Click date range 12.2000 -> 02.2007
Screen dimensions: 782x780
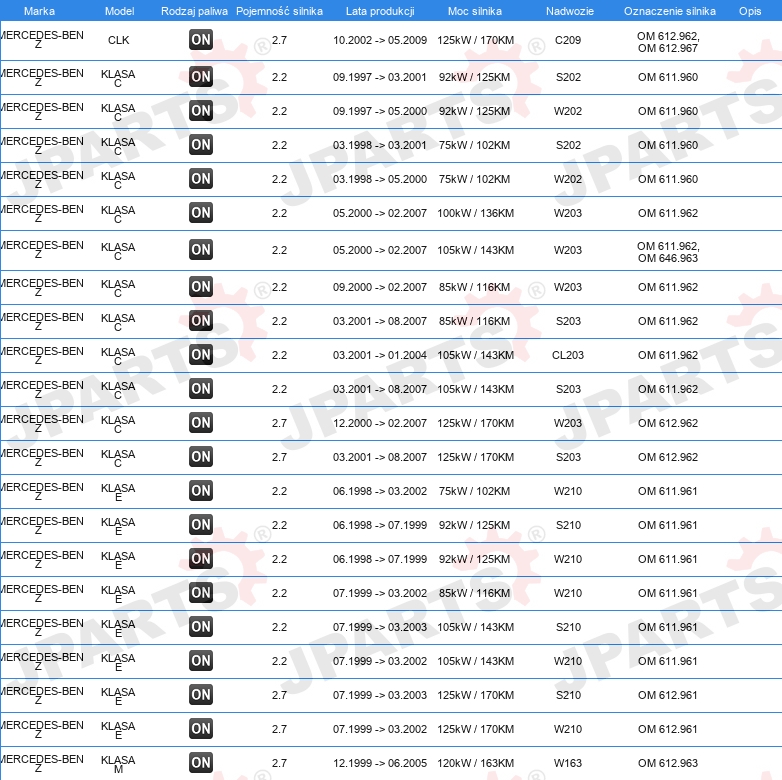click(x=380, y=423)
